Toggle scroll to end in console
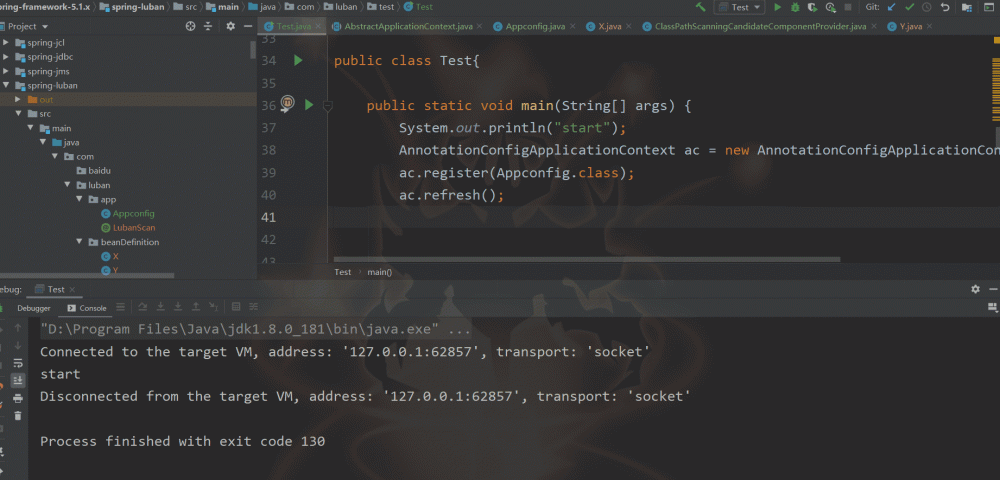Image resolution: width=1000 pixels, height=480 pixels. [18, 381]
